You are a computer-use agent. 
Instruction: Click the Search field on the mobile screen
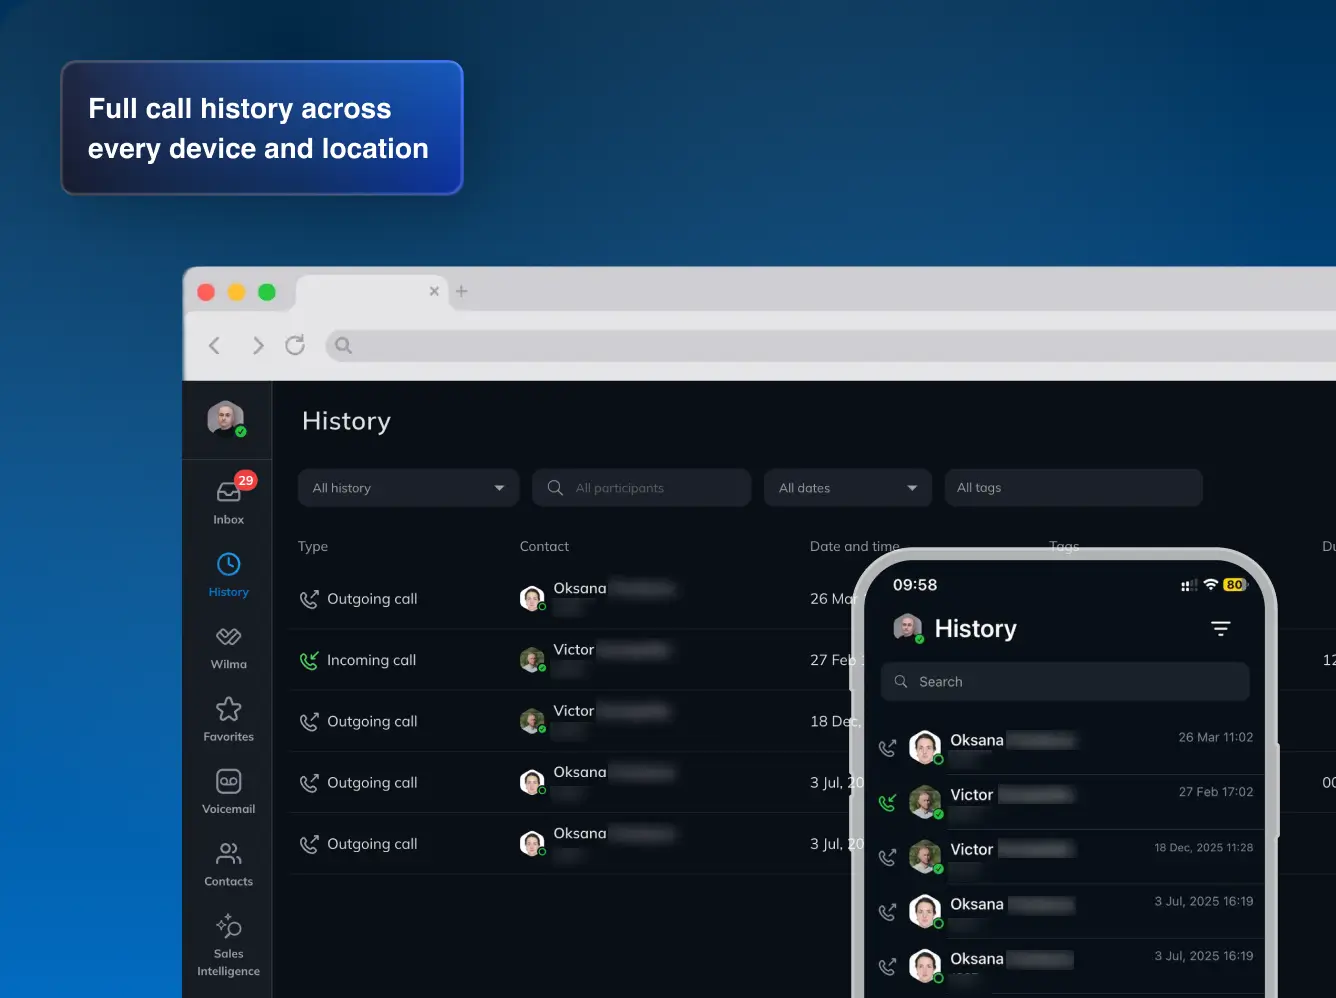[x=1064, y=681]
